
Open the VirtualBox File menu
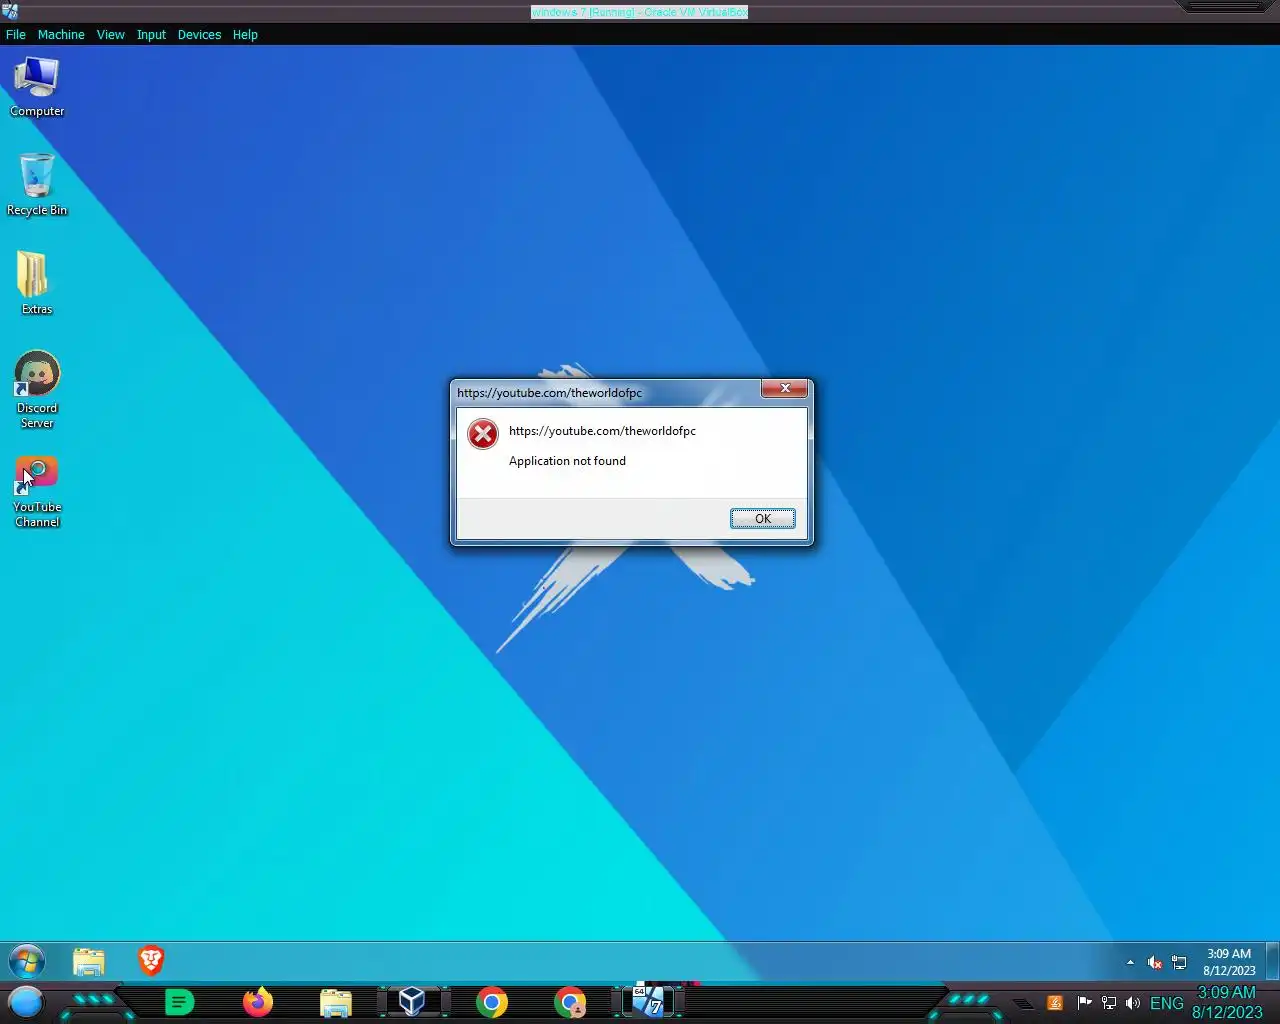pos(16,34)
